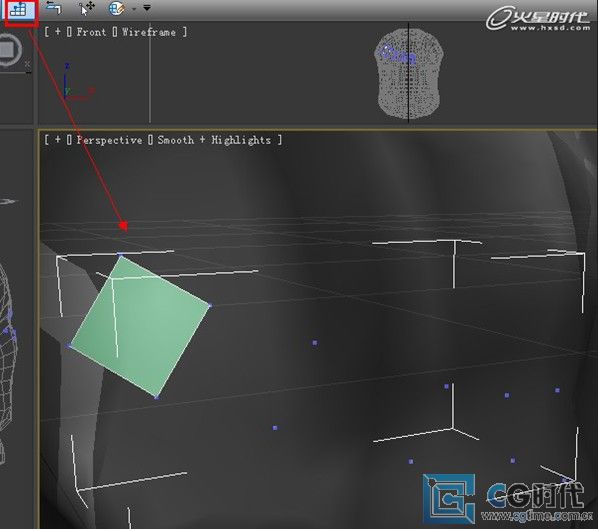Select the cursor-with-move-arrows tool icon
Screen dimensions: 598x529
[87, 8]
